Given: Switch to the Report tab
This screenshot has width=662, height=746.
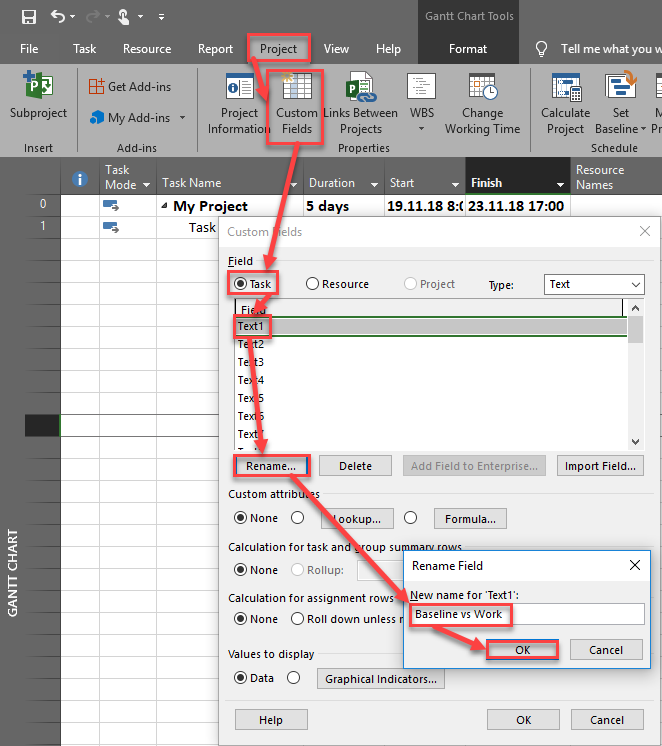Looking at the screenshot, I should 215,49.
